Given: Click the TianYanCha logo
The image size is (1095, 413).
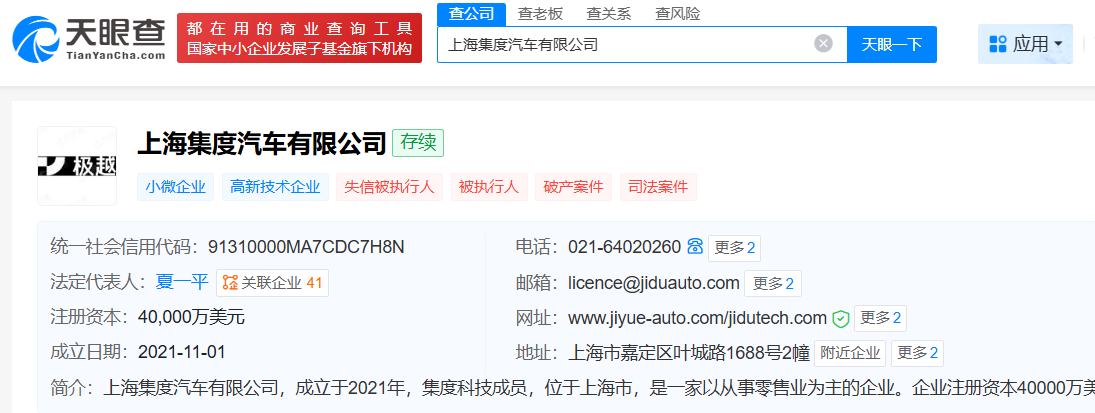Looking at the screenshot, I should 88,39.
